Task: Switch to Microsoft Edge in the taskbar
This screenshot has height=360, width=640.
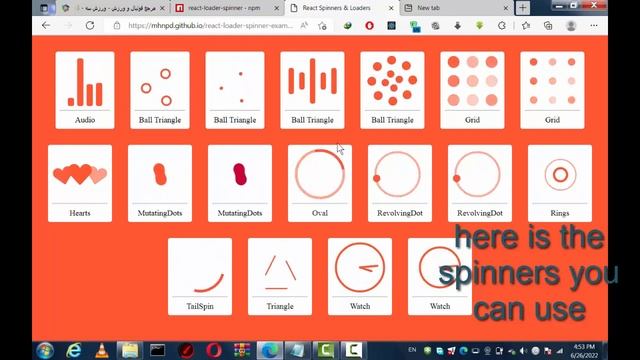Action: tap(270, 350)
